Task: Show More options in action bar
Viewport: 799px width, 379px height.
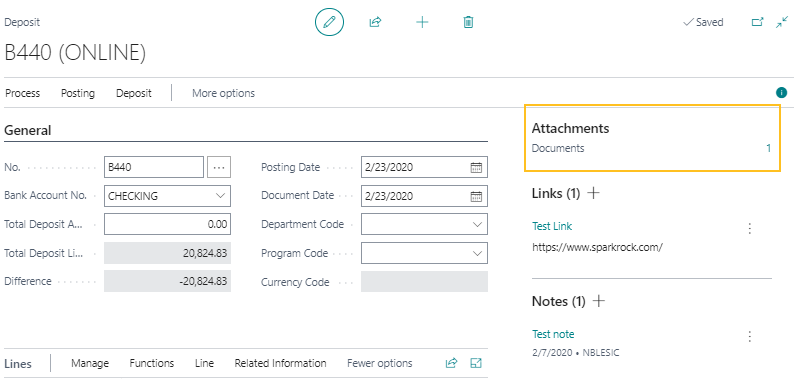Action: (223, 93)
